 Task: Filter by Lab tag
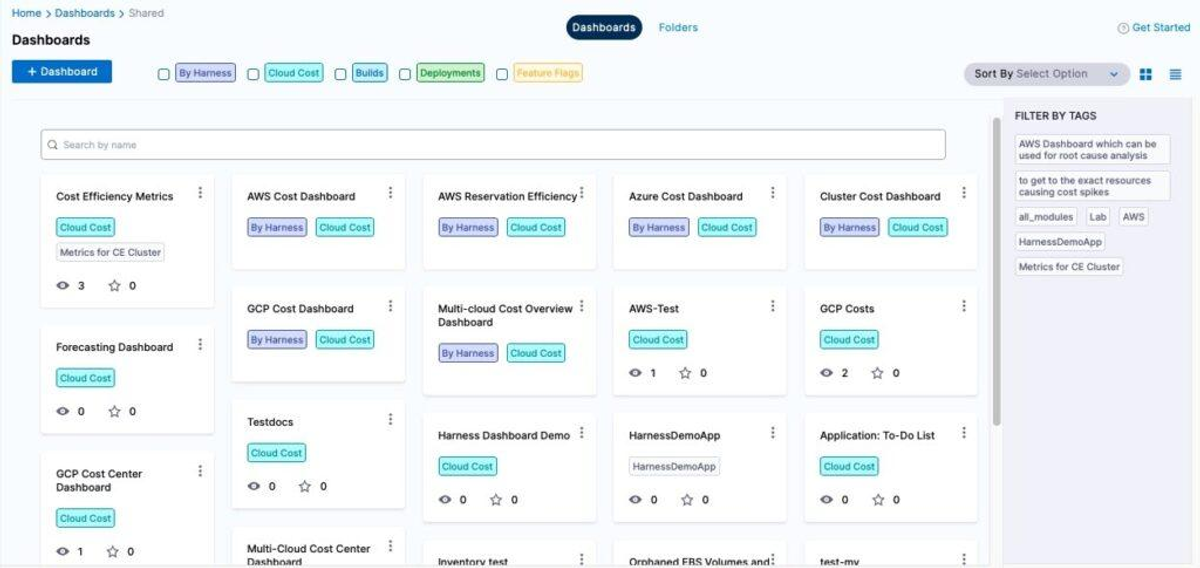pyautogui.click(x=1098, y=216)
